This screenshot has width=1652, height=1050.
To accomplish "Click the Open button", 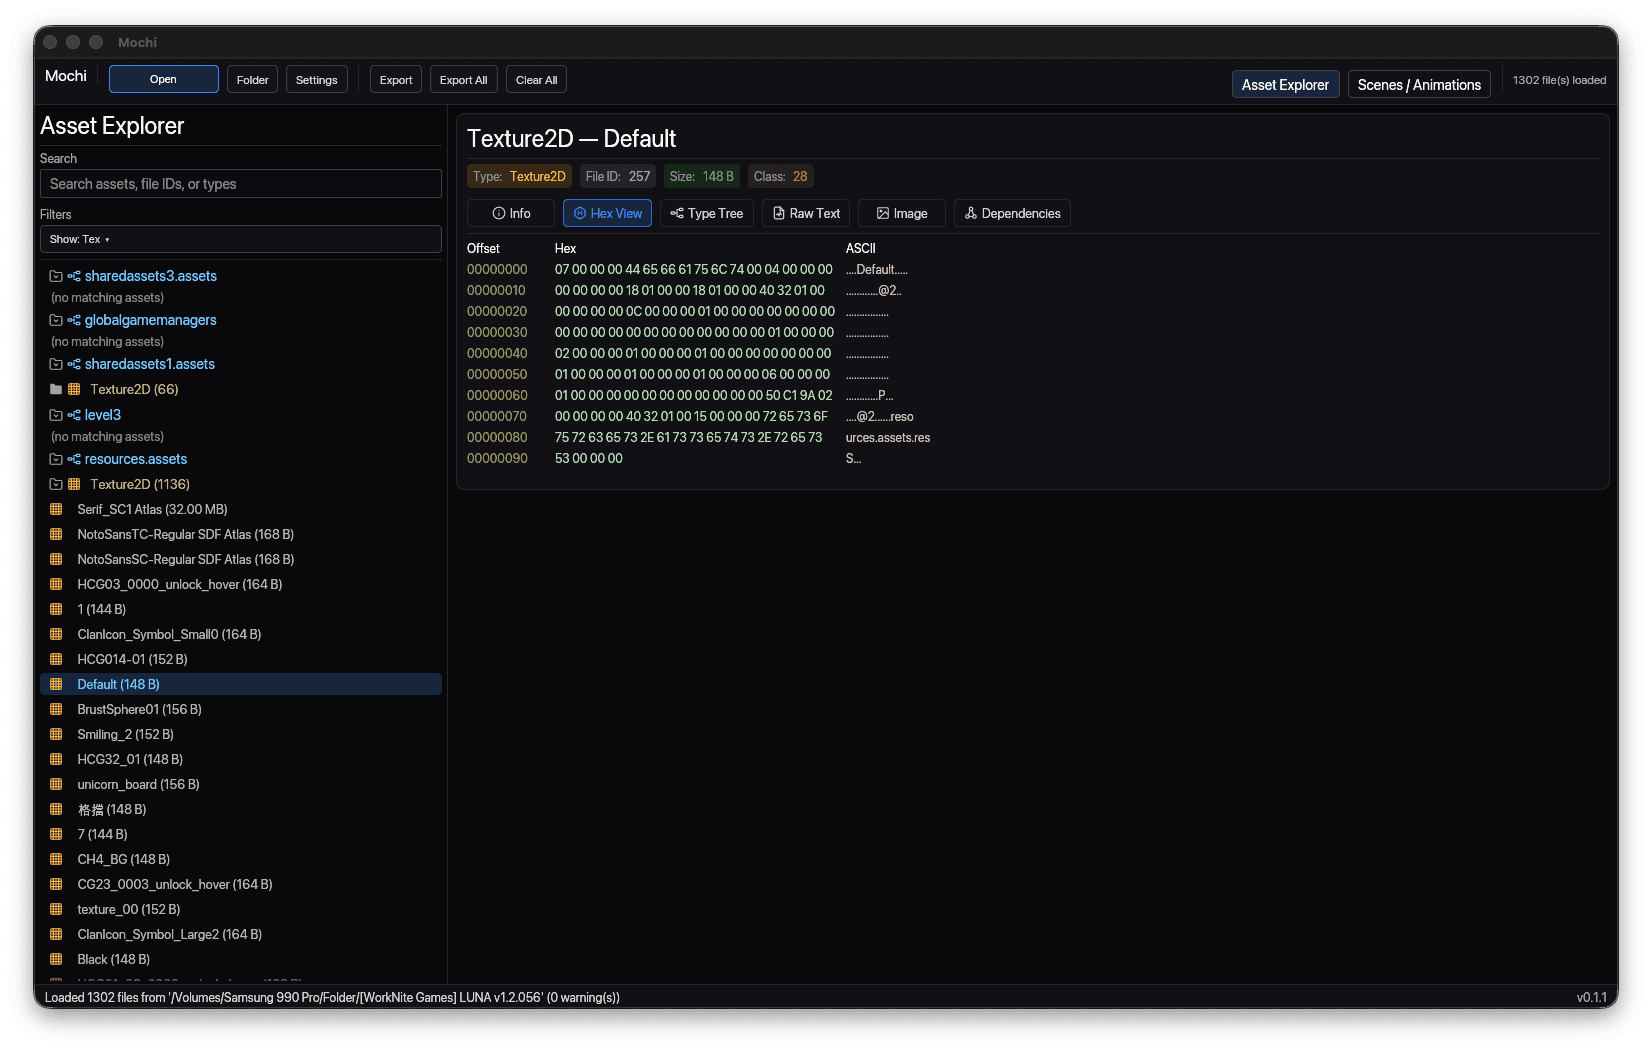I will coord(164,79).
